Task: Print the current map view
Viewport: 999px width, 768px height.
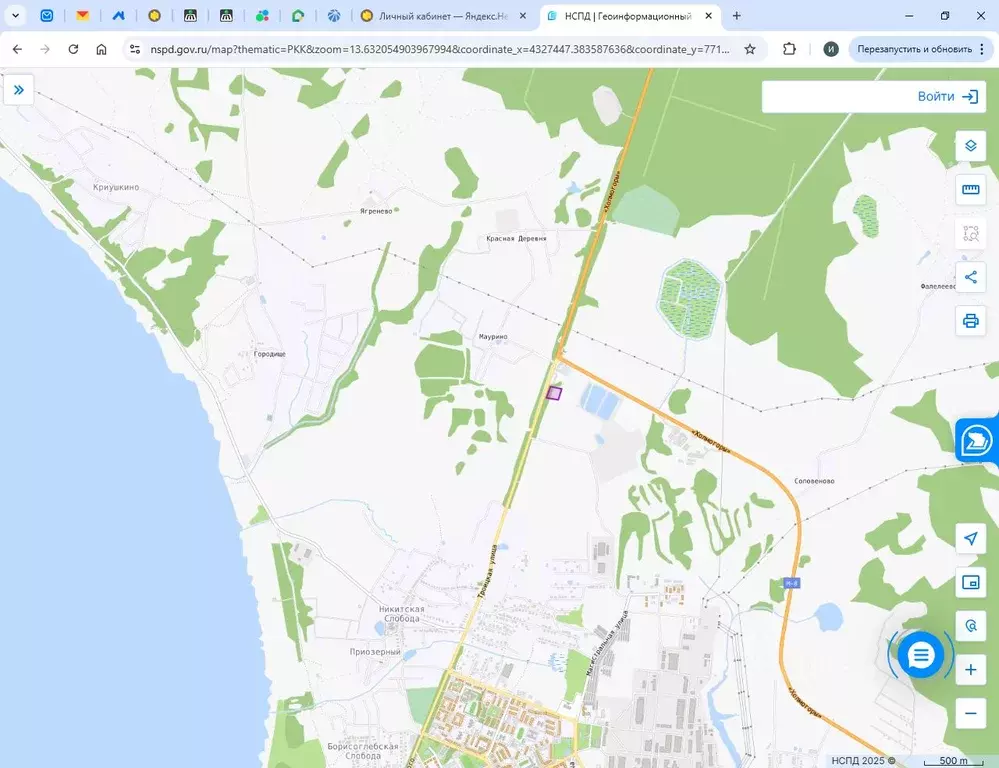Action: coord(969,321)
